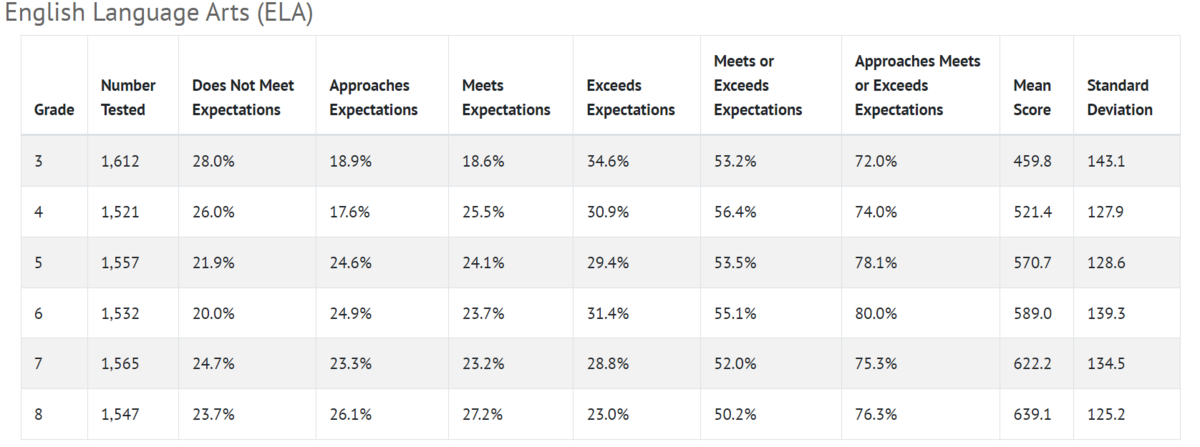Select the Meets or Exceeds Expectations header
This screenshot has width=1200, height=447.
(x=758, y=86)
